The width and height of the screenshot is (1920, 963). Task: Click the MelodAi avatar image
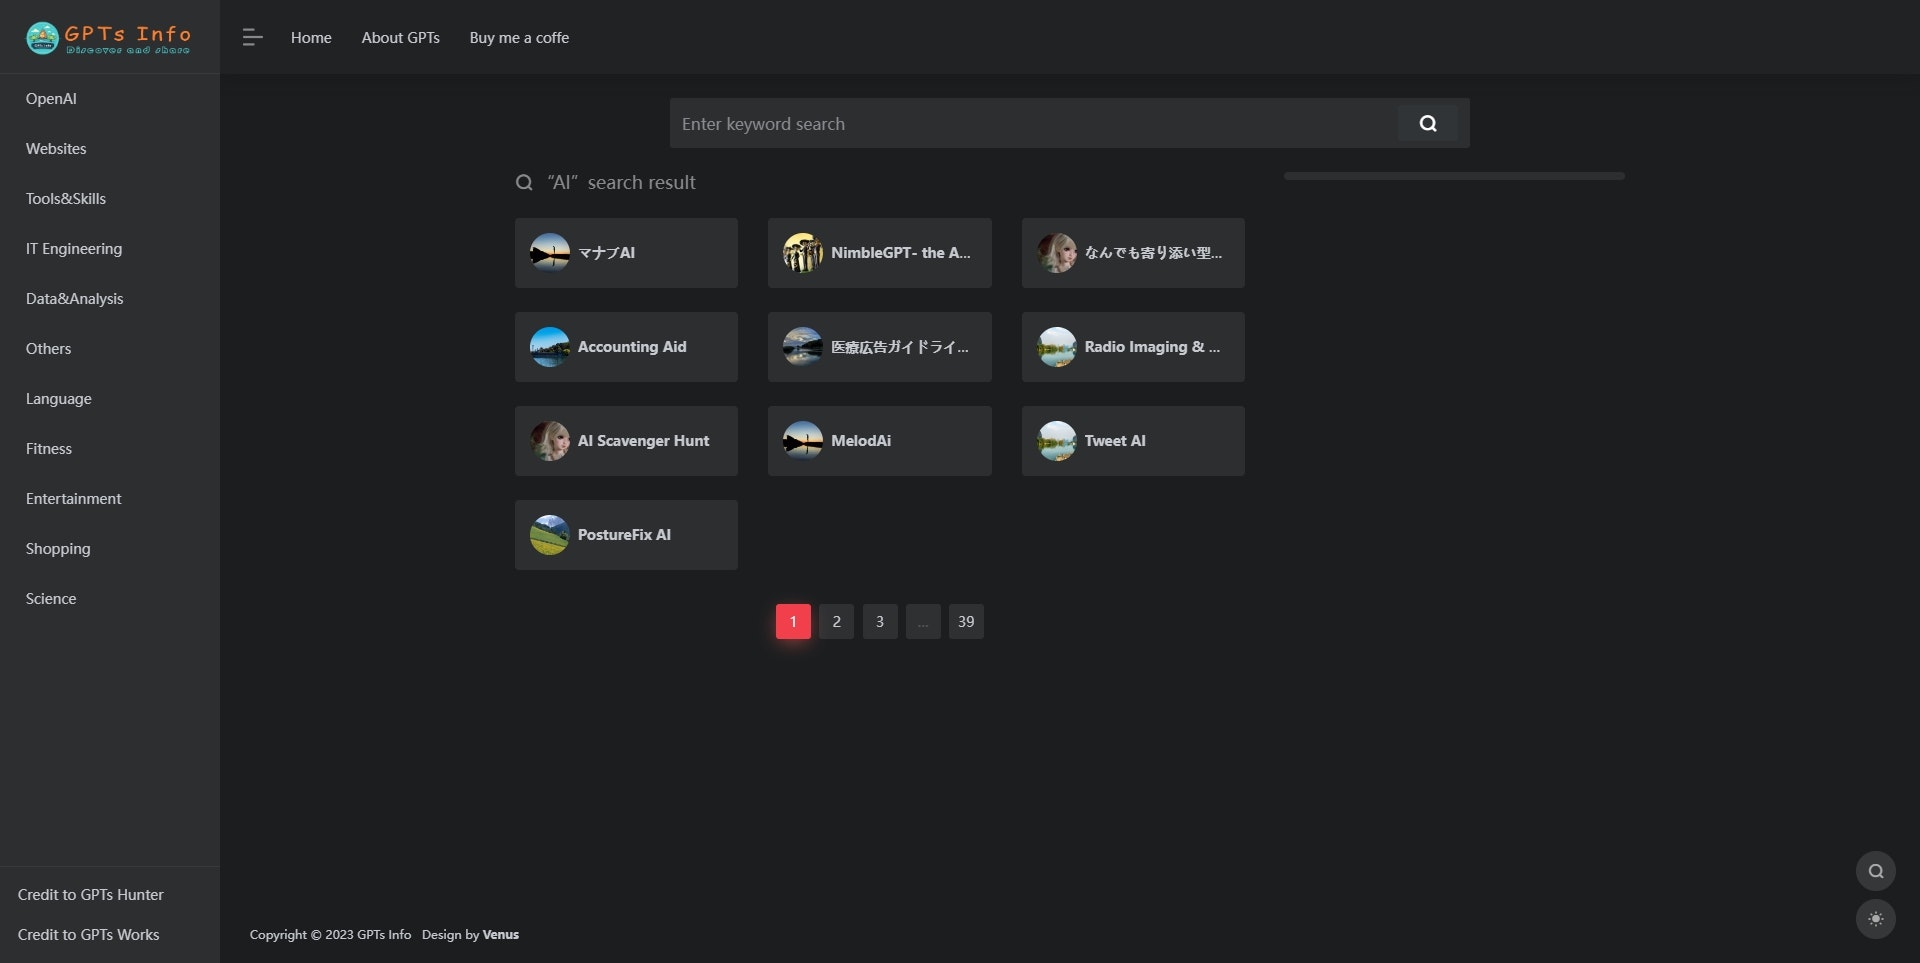click(x=803, y=441)
